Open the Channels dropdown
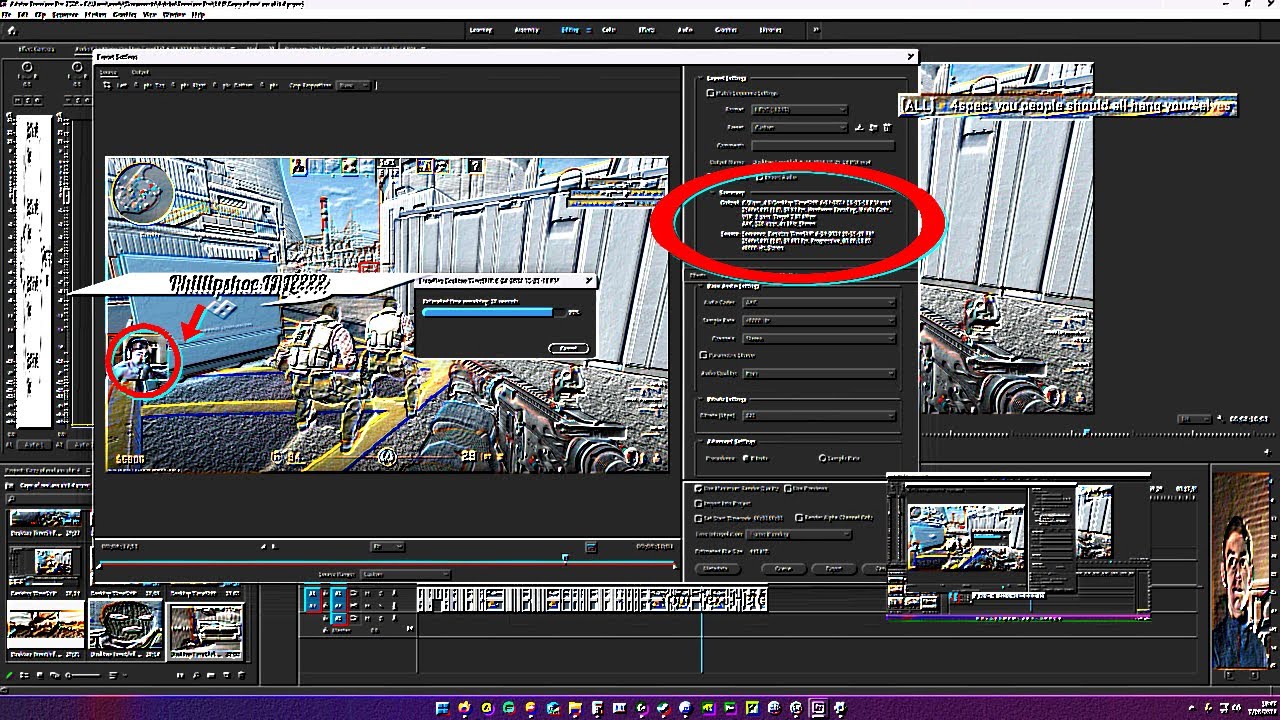The image size is (1280, 720). [820, 338]
